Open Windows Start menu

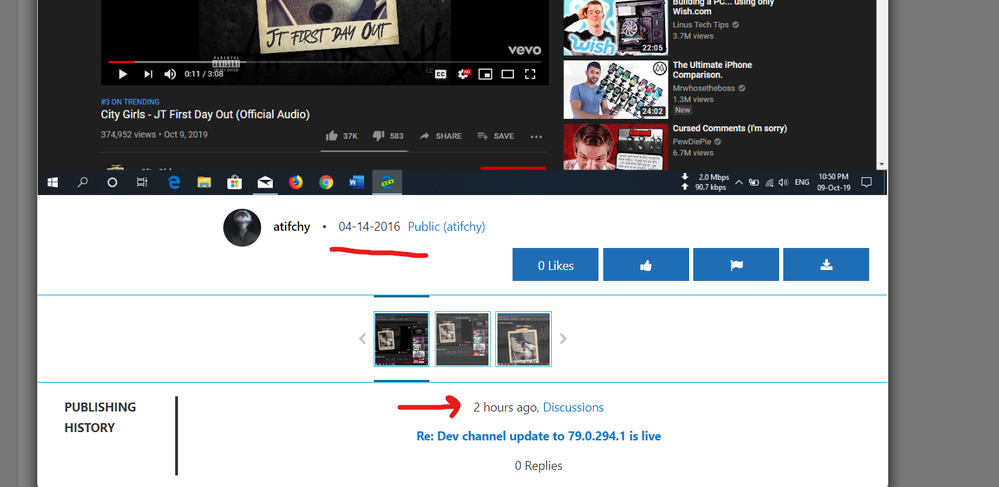(53, 182)
